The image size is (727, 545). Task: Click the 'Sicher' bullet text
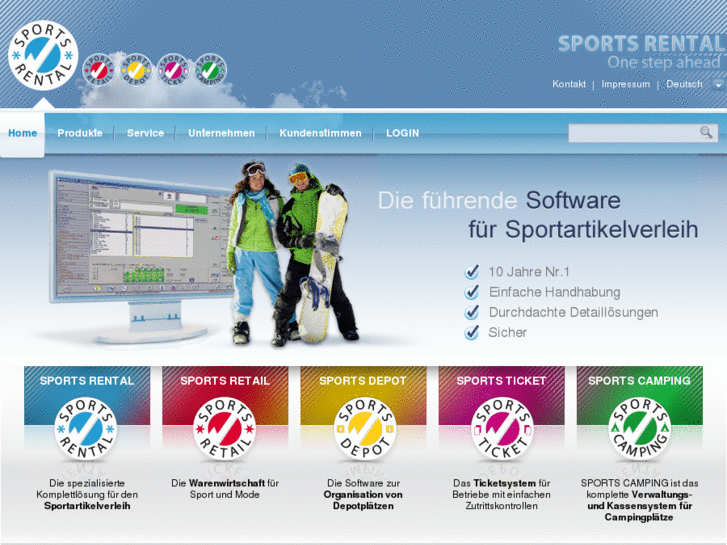coord(507,333)
